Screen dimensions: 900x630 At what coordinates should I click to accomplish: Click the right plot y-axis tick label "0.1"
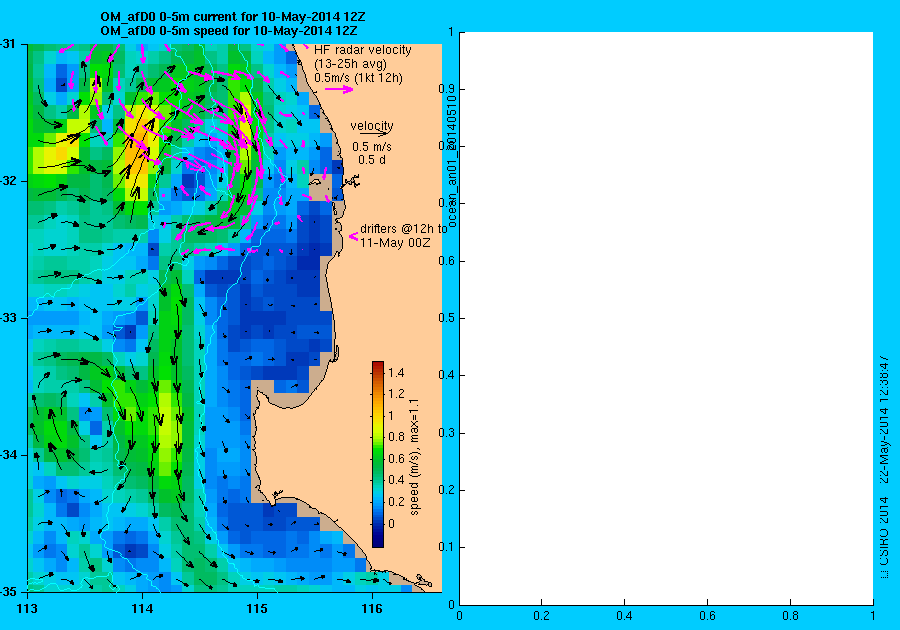[x=447, y=547]
